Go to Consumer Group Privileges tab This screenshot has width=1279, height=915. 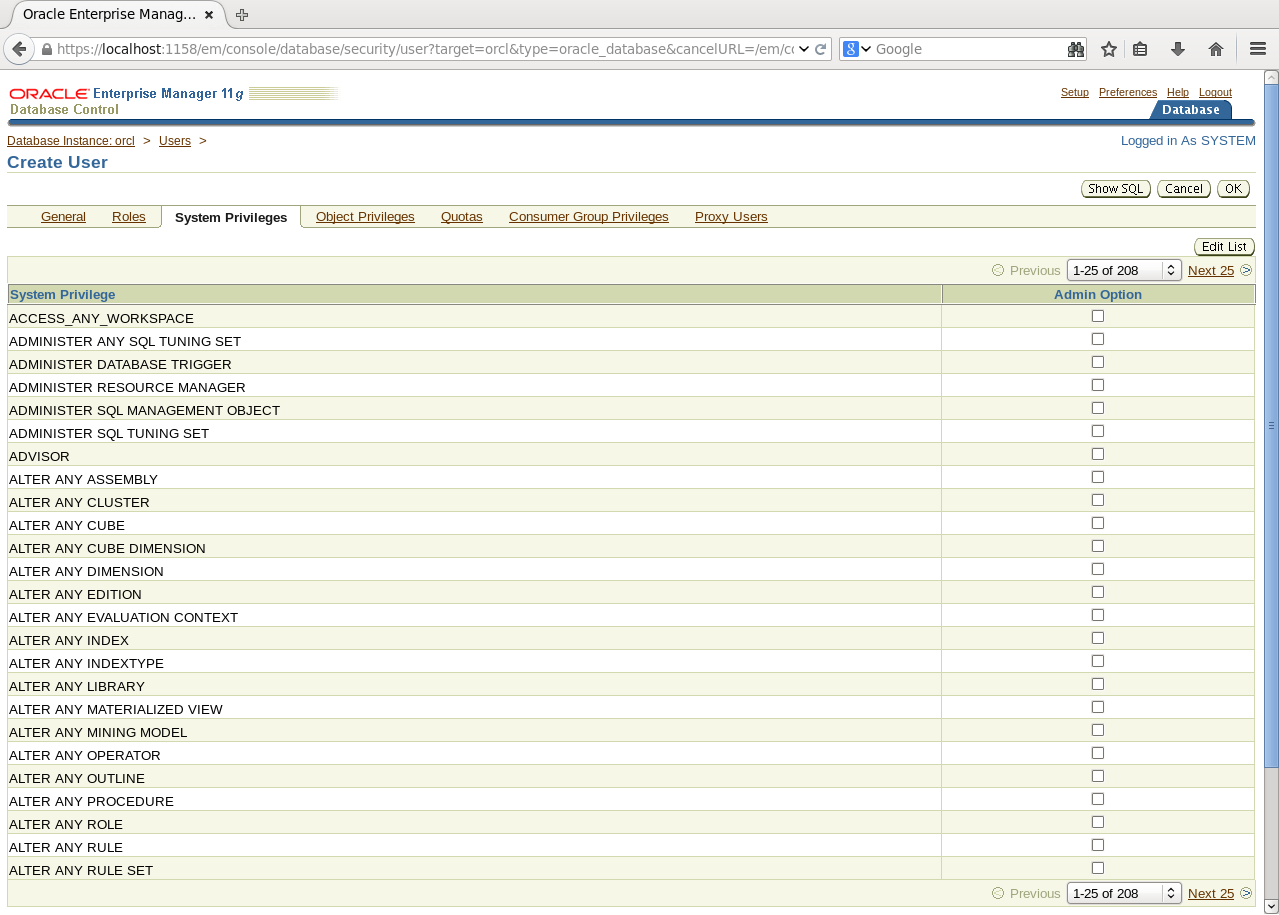point(589,217)
